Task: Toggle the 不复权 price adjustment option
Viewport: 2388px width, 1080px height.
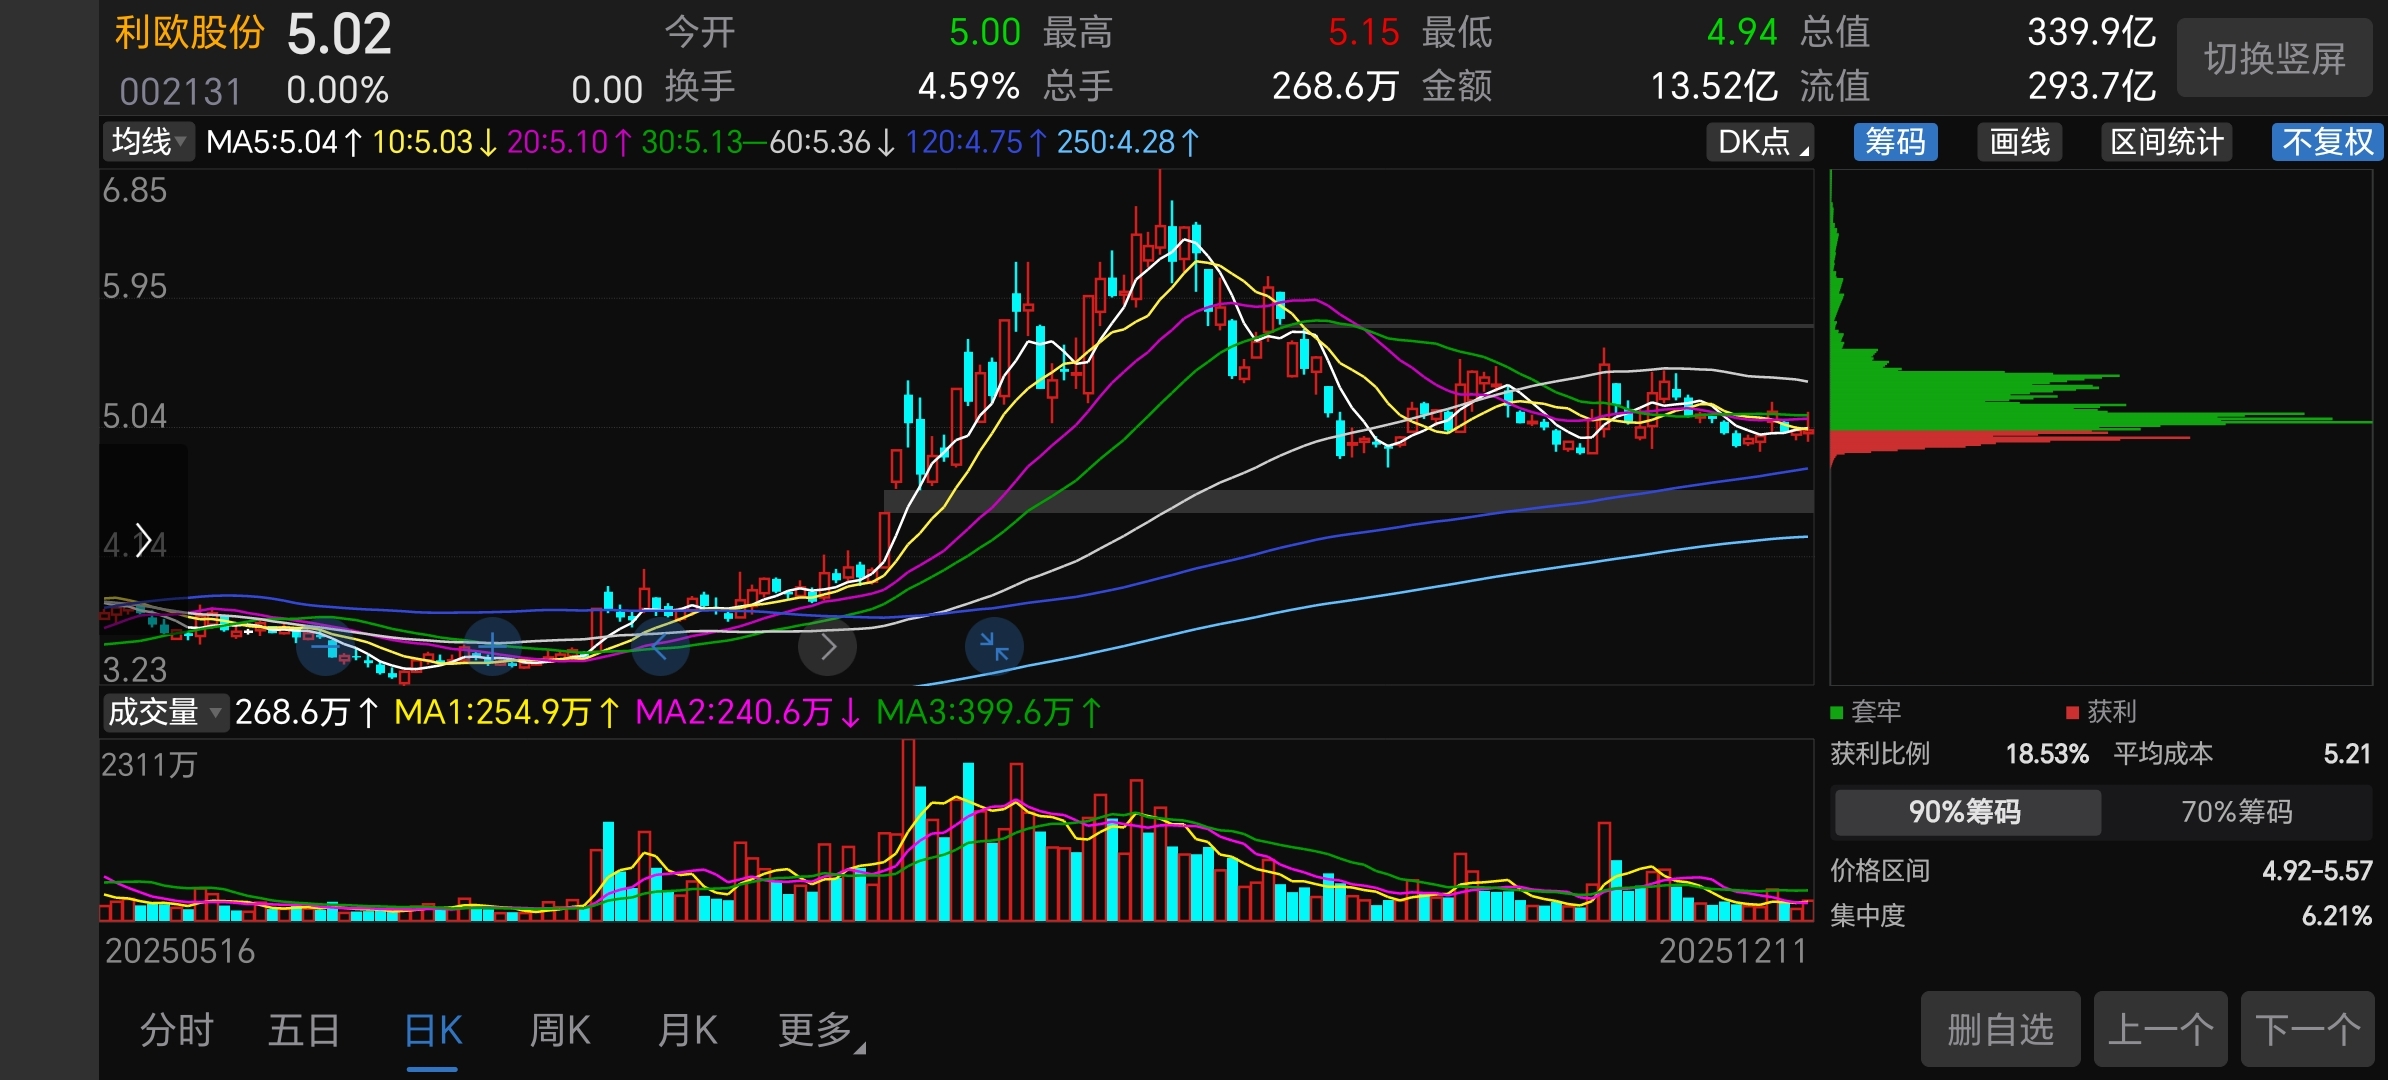Action: pos(2327,142)
